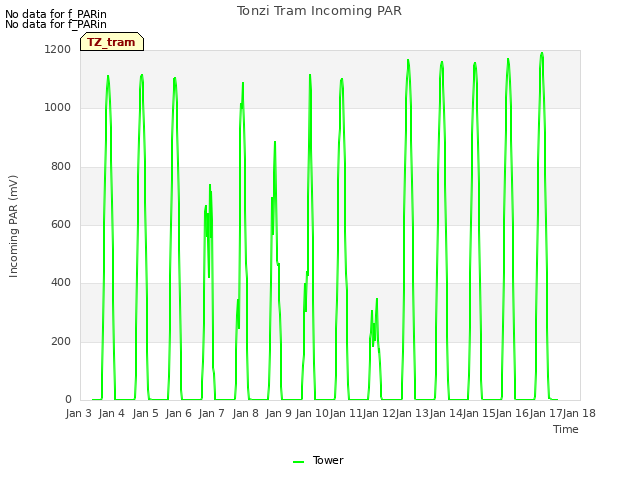The width and height of the screenshot is (640, 480).
Task: Click the low Jan 12 PAR peak
Action: [x=377, y=300]
